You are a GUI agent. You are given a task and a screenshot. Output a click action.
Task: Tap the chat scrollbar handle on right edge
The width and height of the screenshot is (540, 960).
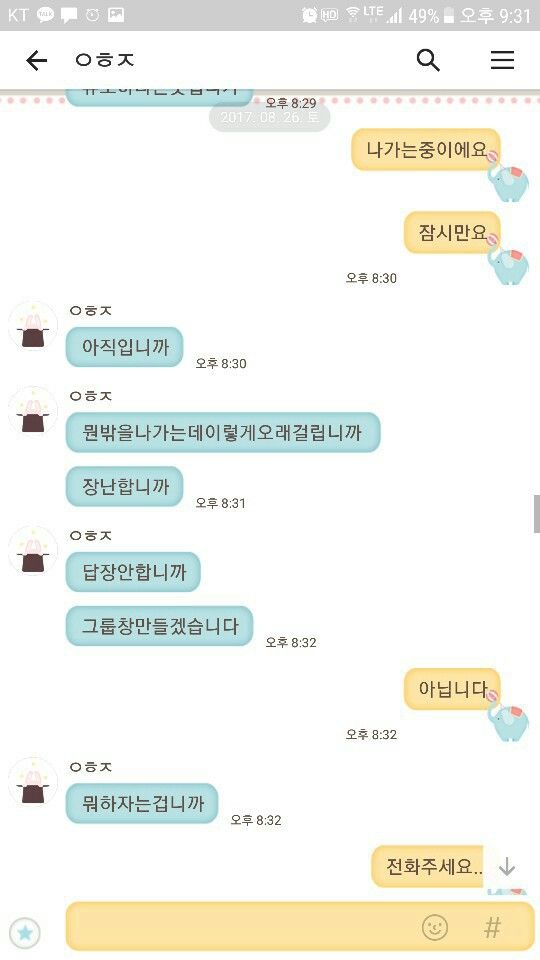(x=536, y=514)
